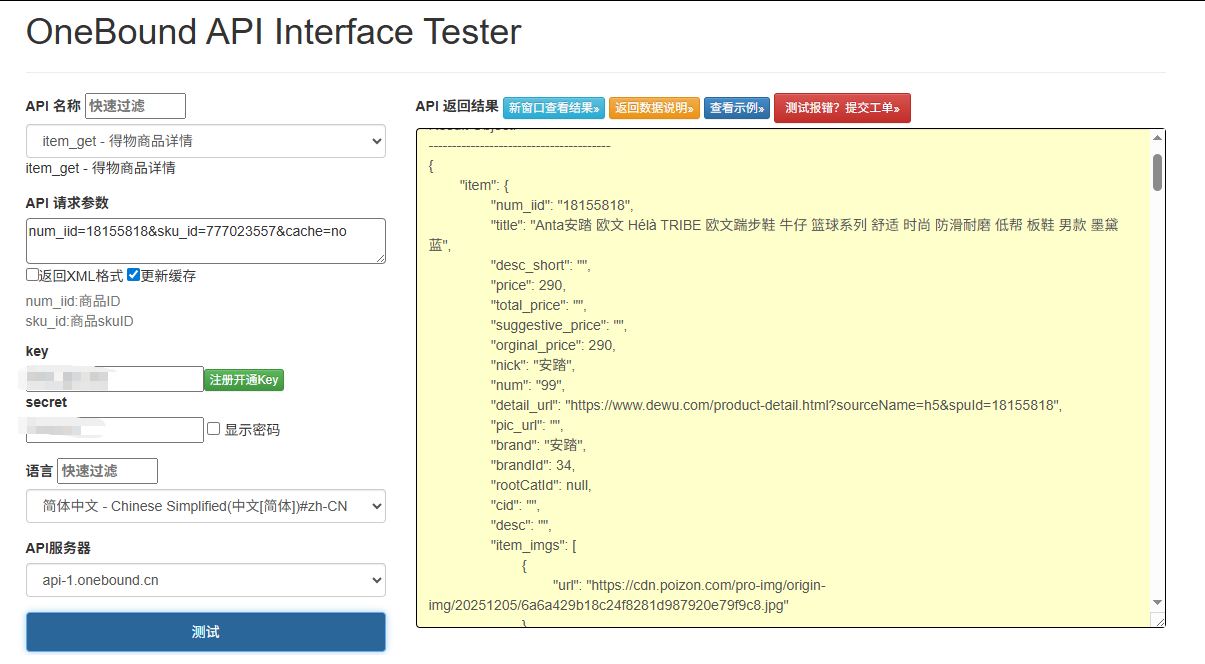Click the key input field
Screen dimensions: 1205x664
point(115,379)
